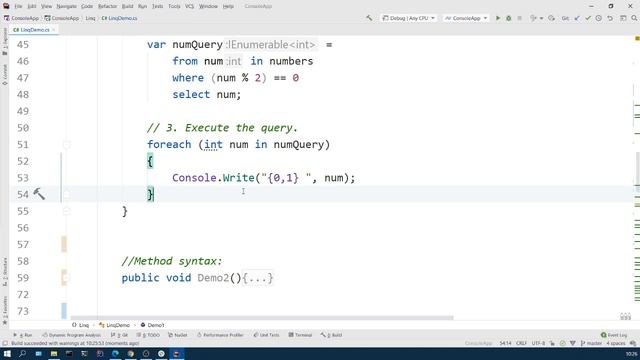The width and height of the screenshot is (640, 360).
Task: Click the status bar filter funnel icon
Action: [573, 343]
